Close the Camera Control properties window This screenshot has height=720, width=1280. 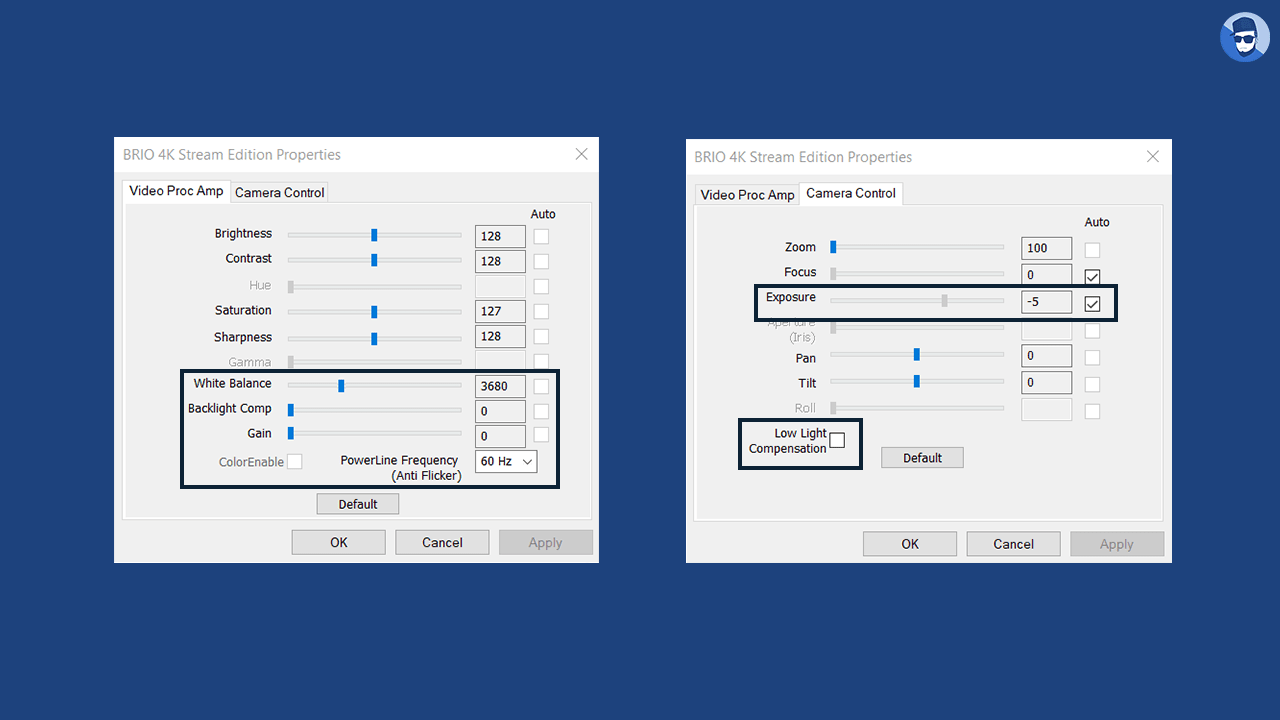click(x=1153, y=156)
